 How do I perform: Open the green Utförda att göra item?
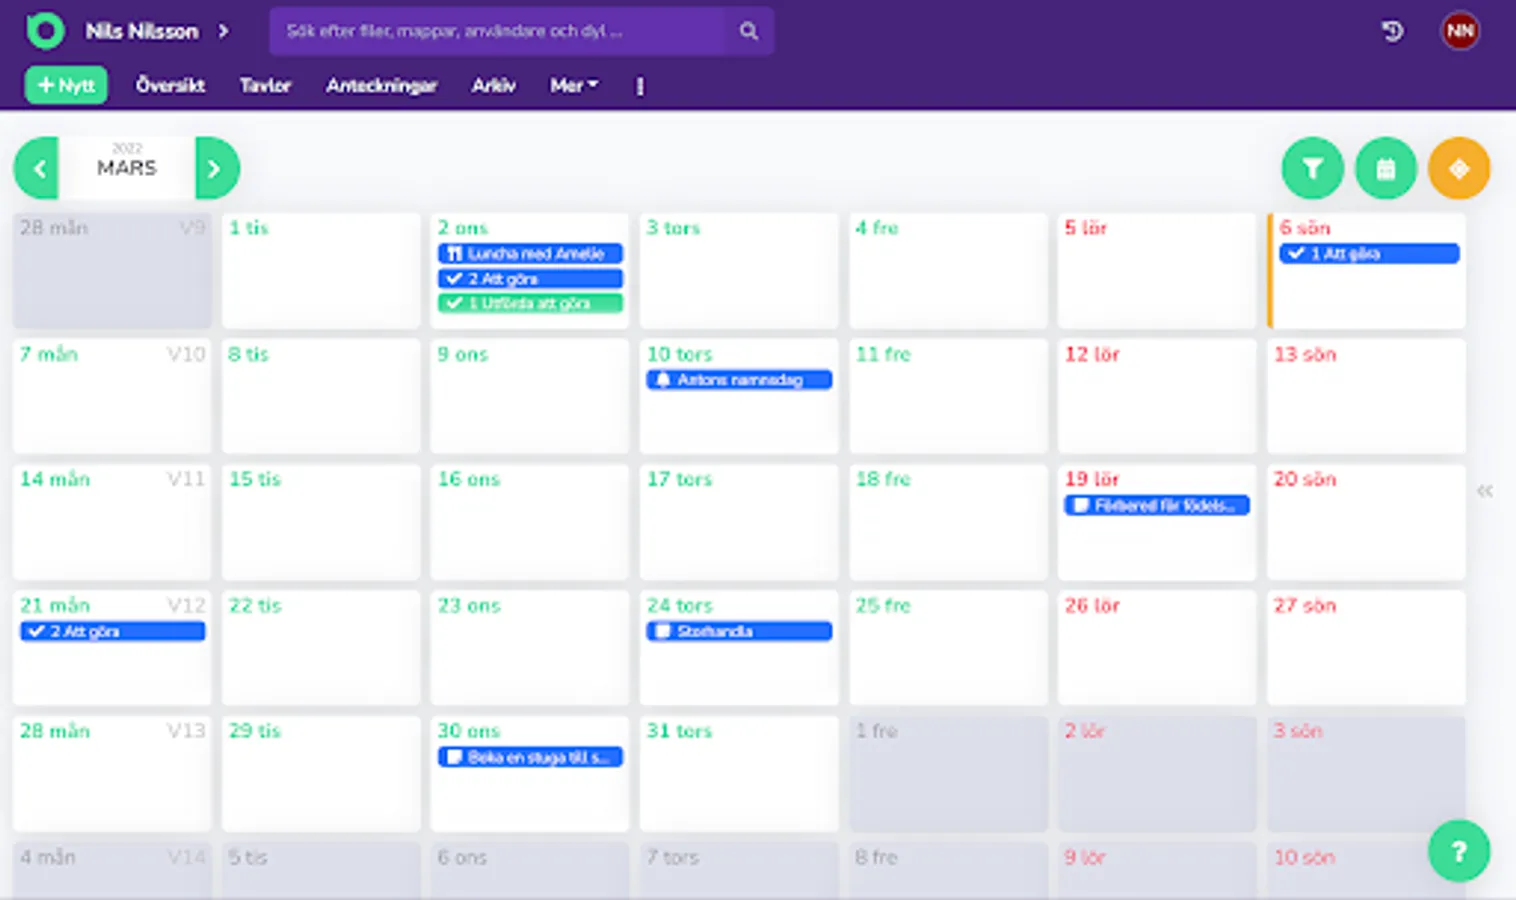pyautogui.click(x=530, y=303)
